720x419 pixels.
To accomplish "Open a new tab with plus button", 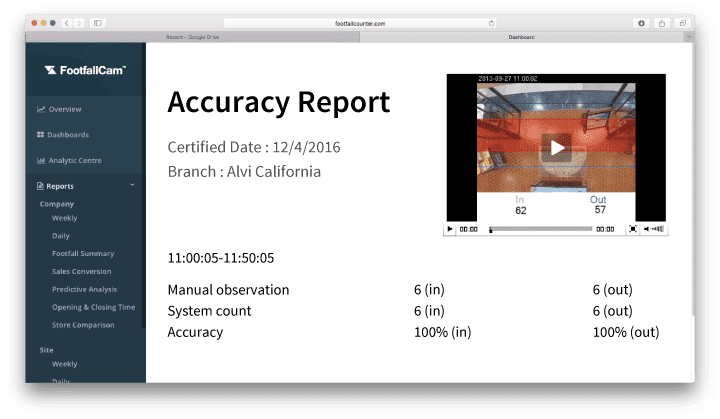I will click(x=688, y=37).
